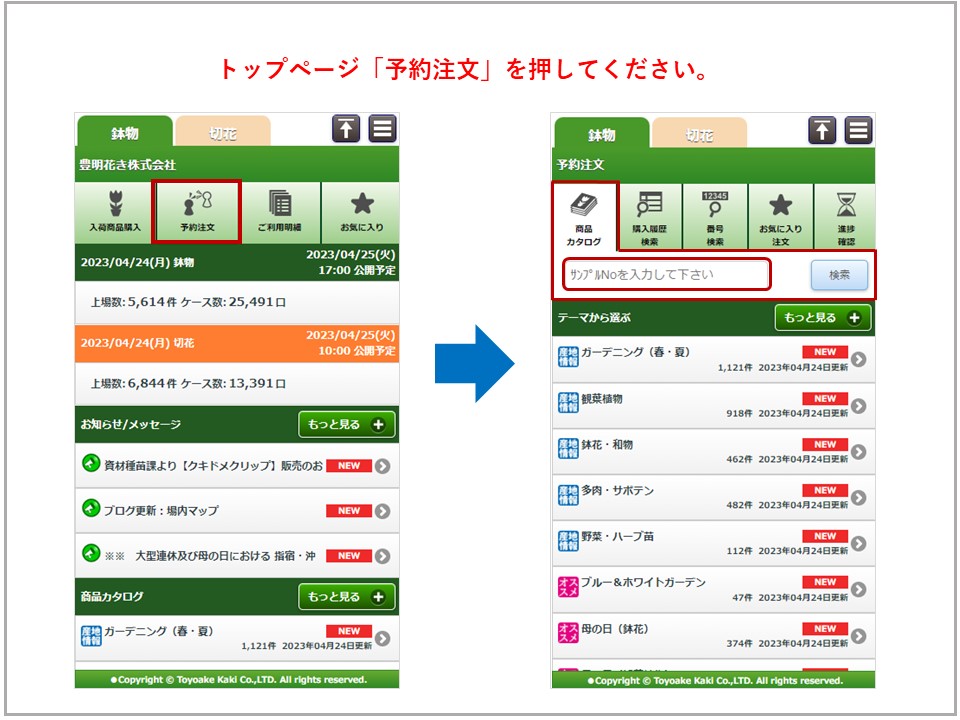Open 番号検索 number search icon
Screen dimensions: 960x720
coord(714,204)
